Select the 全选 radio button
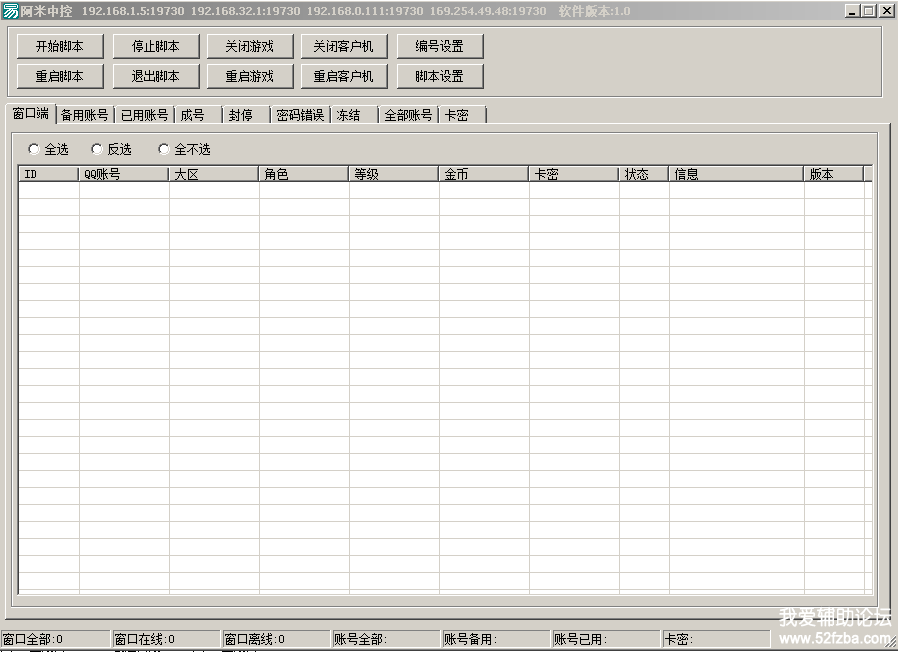 click(35, 150)
